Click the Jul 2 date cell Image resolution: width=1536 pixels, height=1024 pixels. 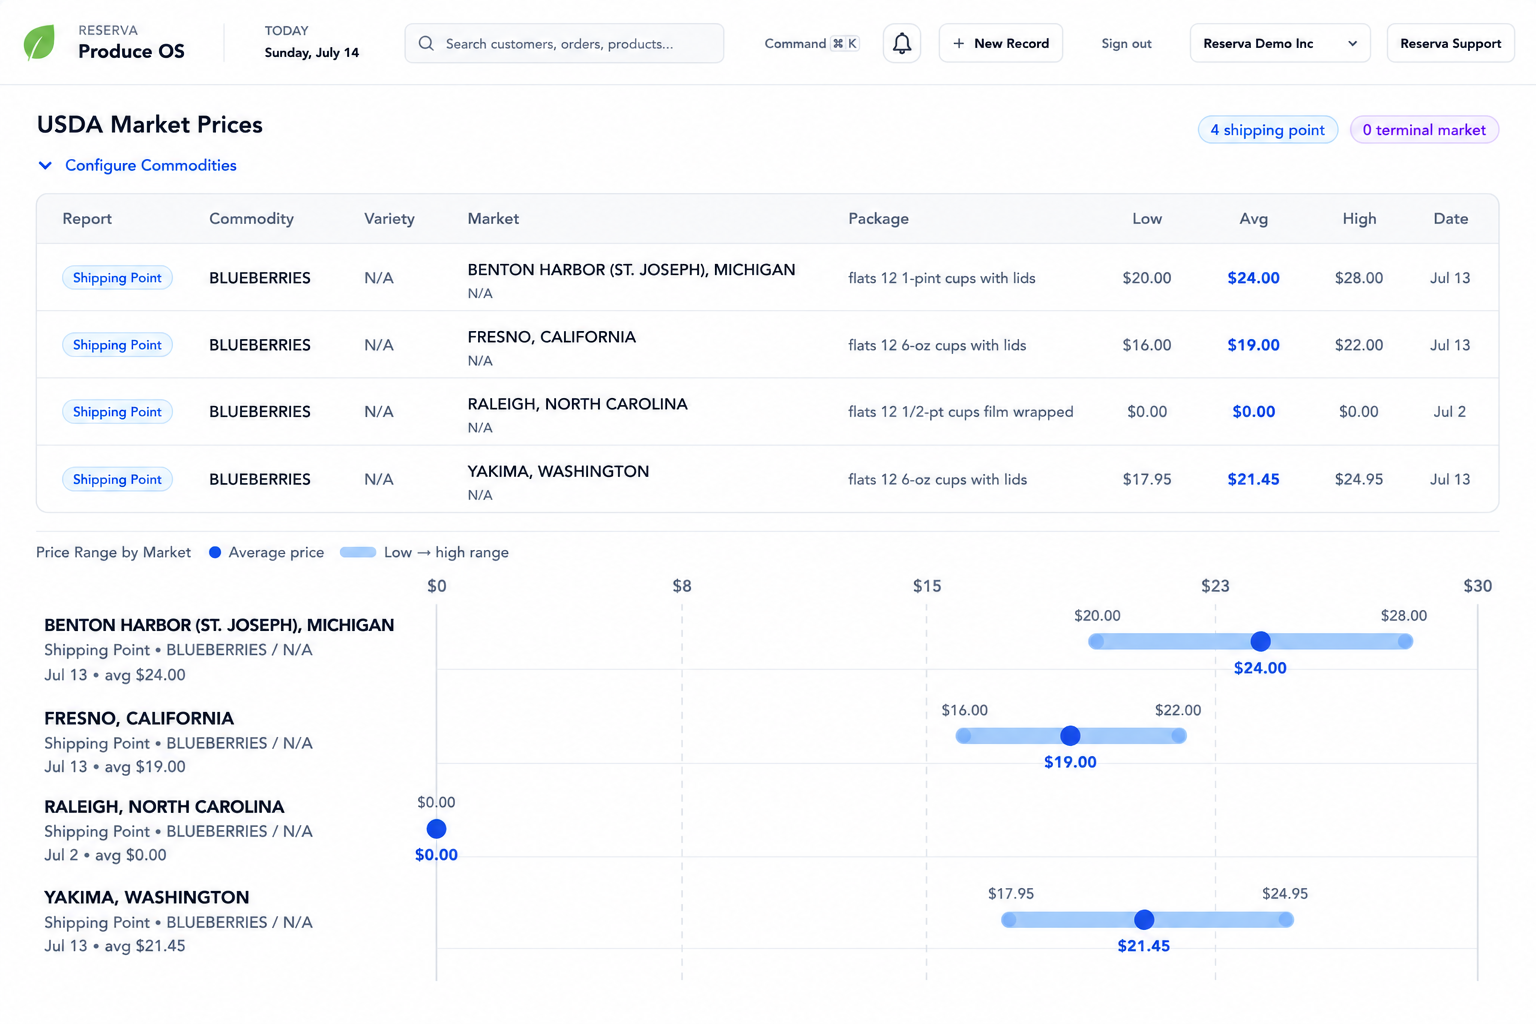point(1449,412)
